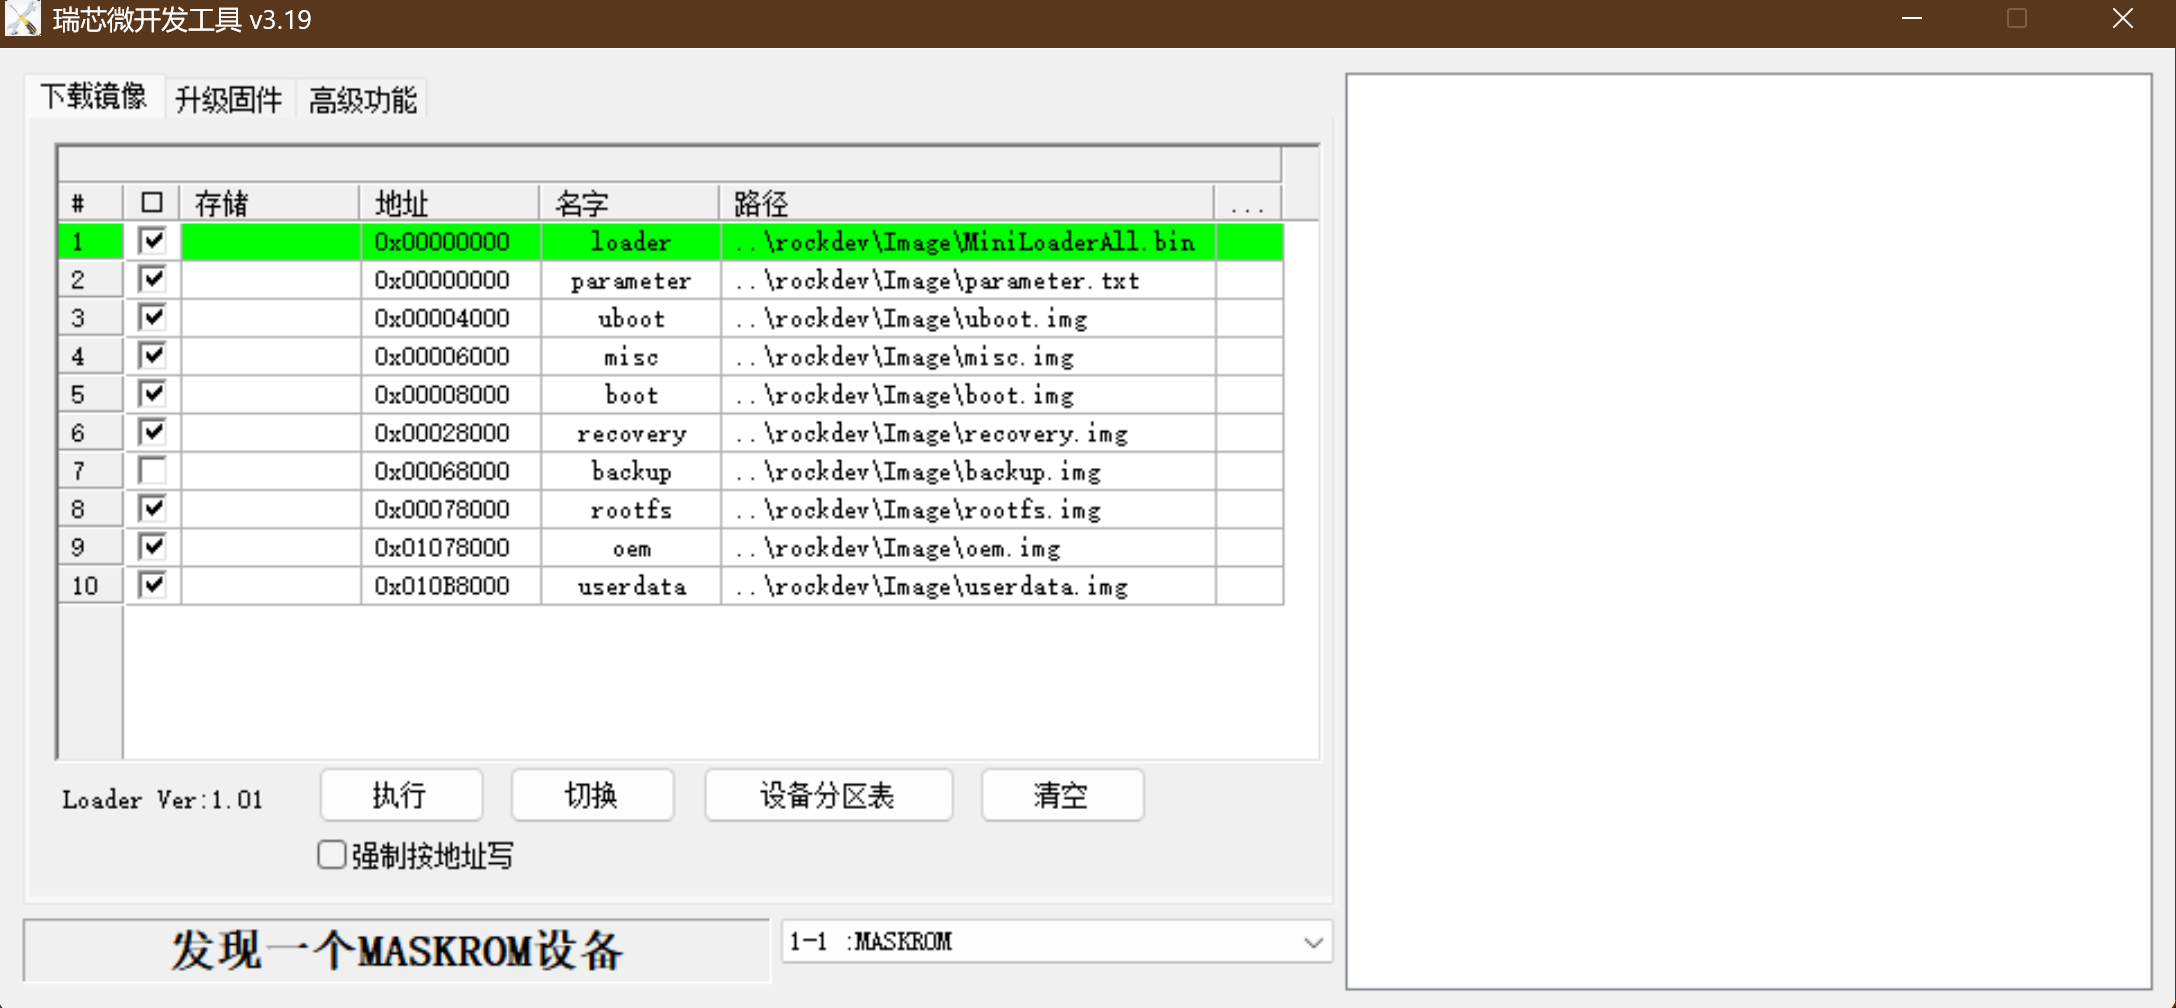Disable the recovery partition checkbox

152,432
